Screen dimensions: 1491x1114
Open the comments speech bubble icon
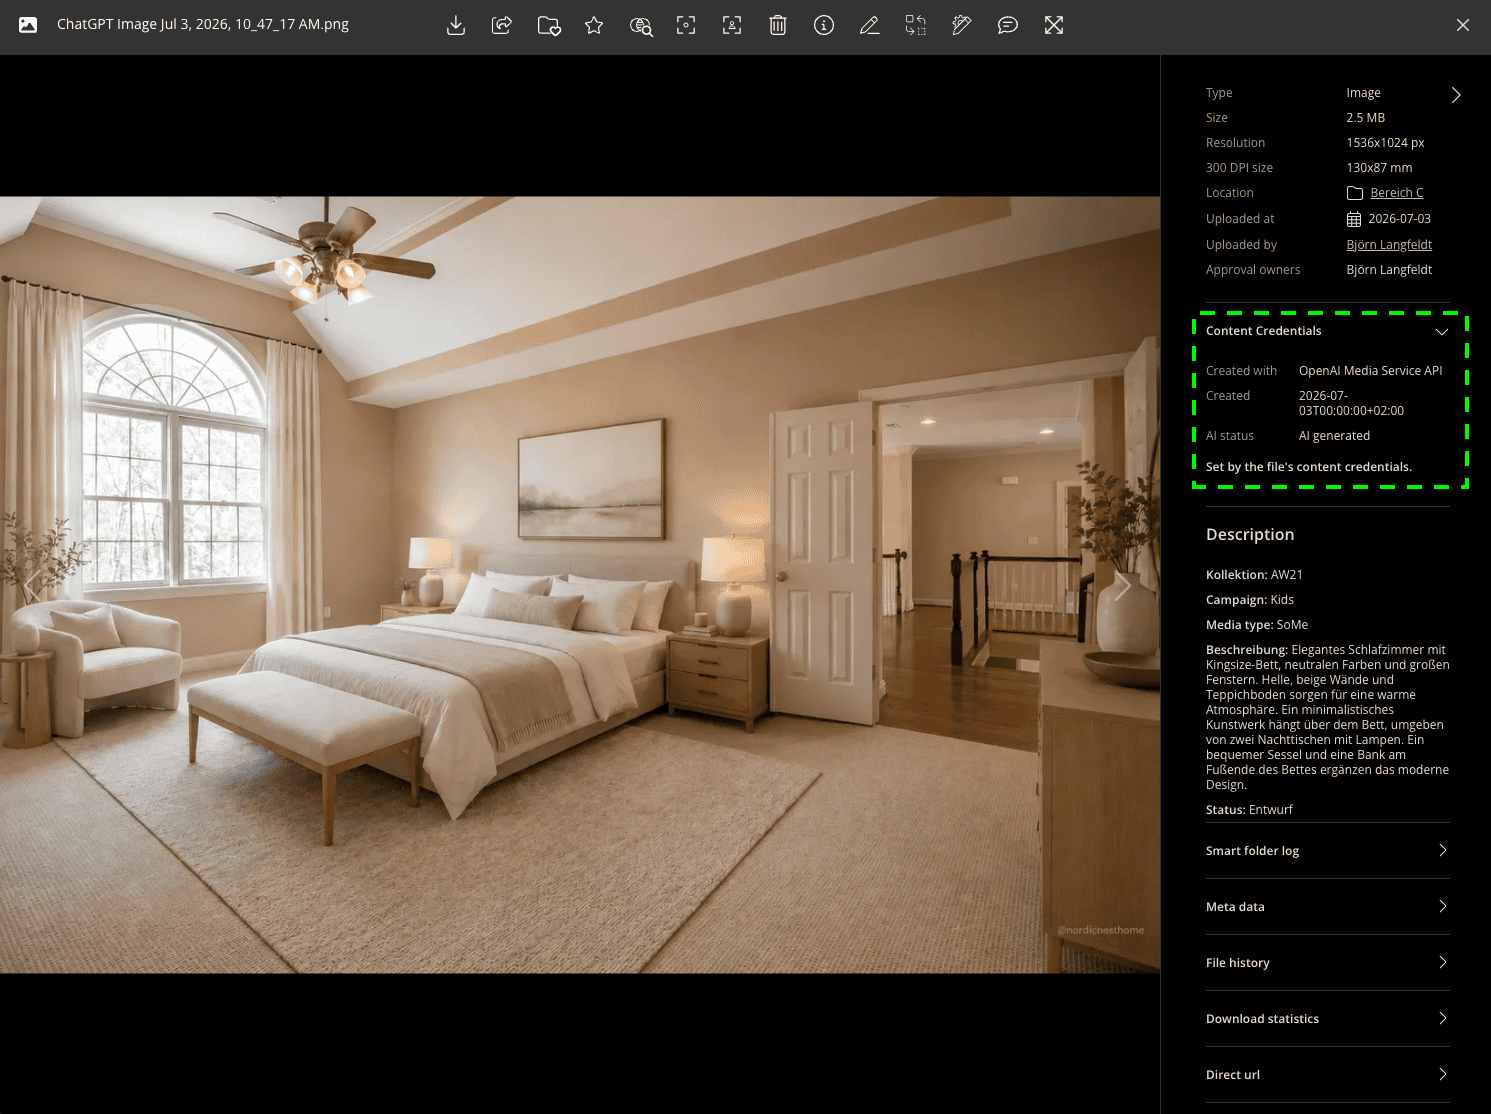pyautogui.click(x=1008, y=25)
